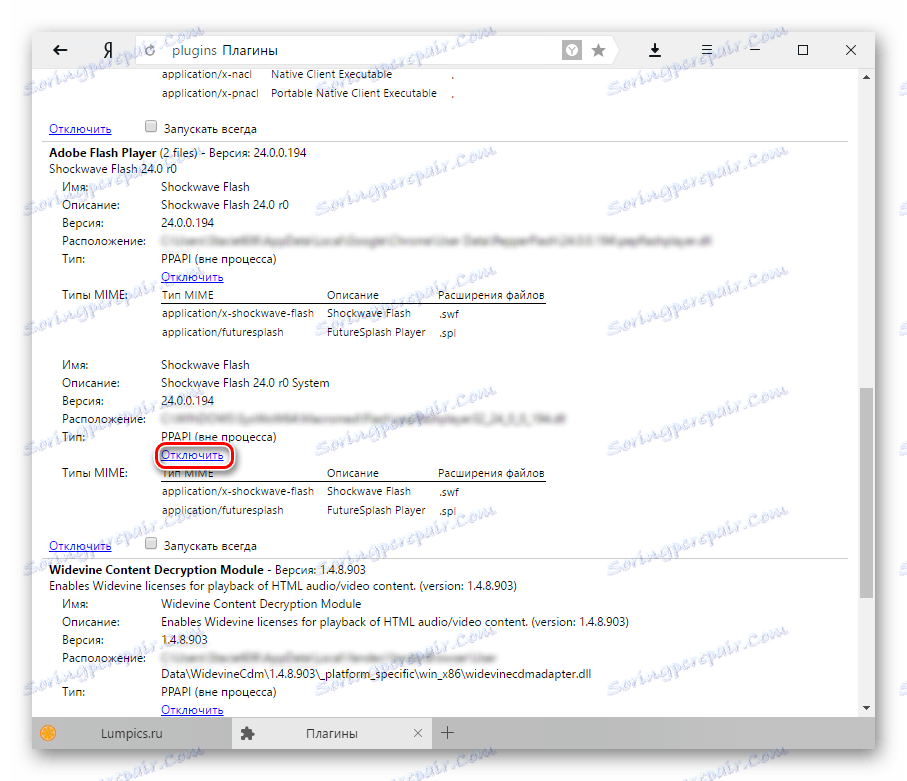Viewport: 907px width, 781px height.
Task: Disable the Widevine Content Decryption Module
Action: click(x=194, y=709)
